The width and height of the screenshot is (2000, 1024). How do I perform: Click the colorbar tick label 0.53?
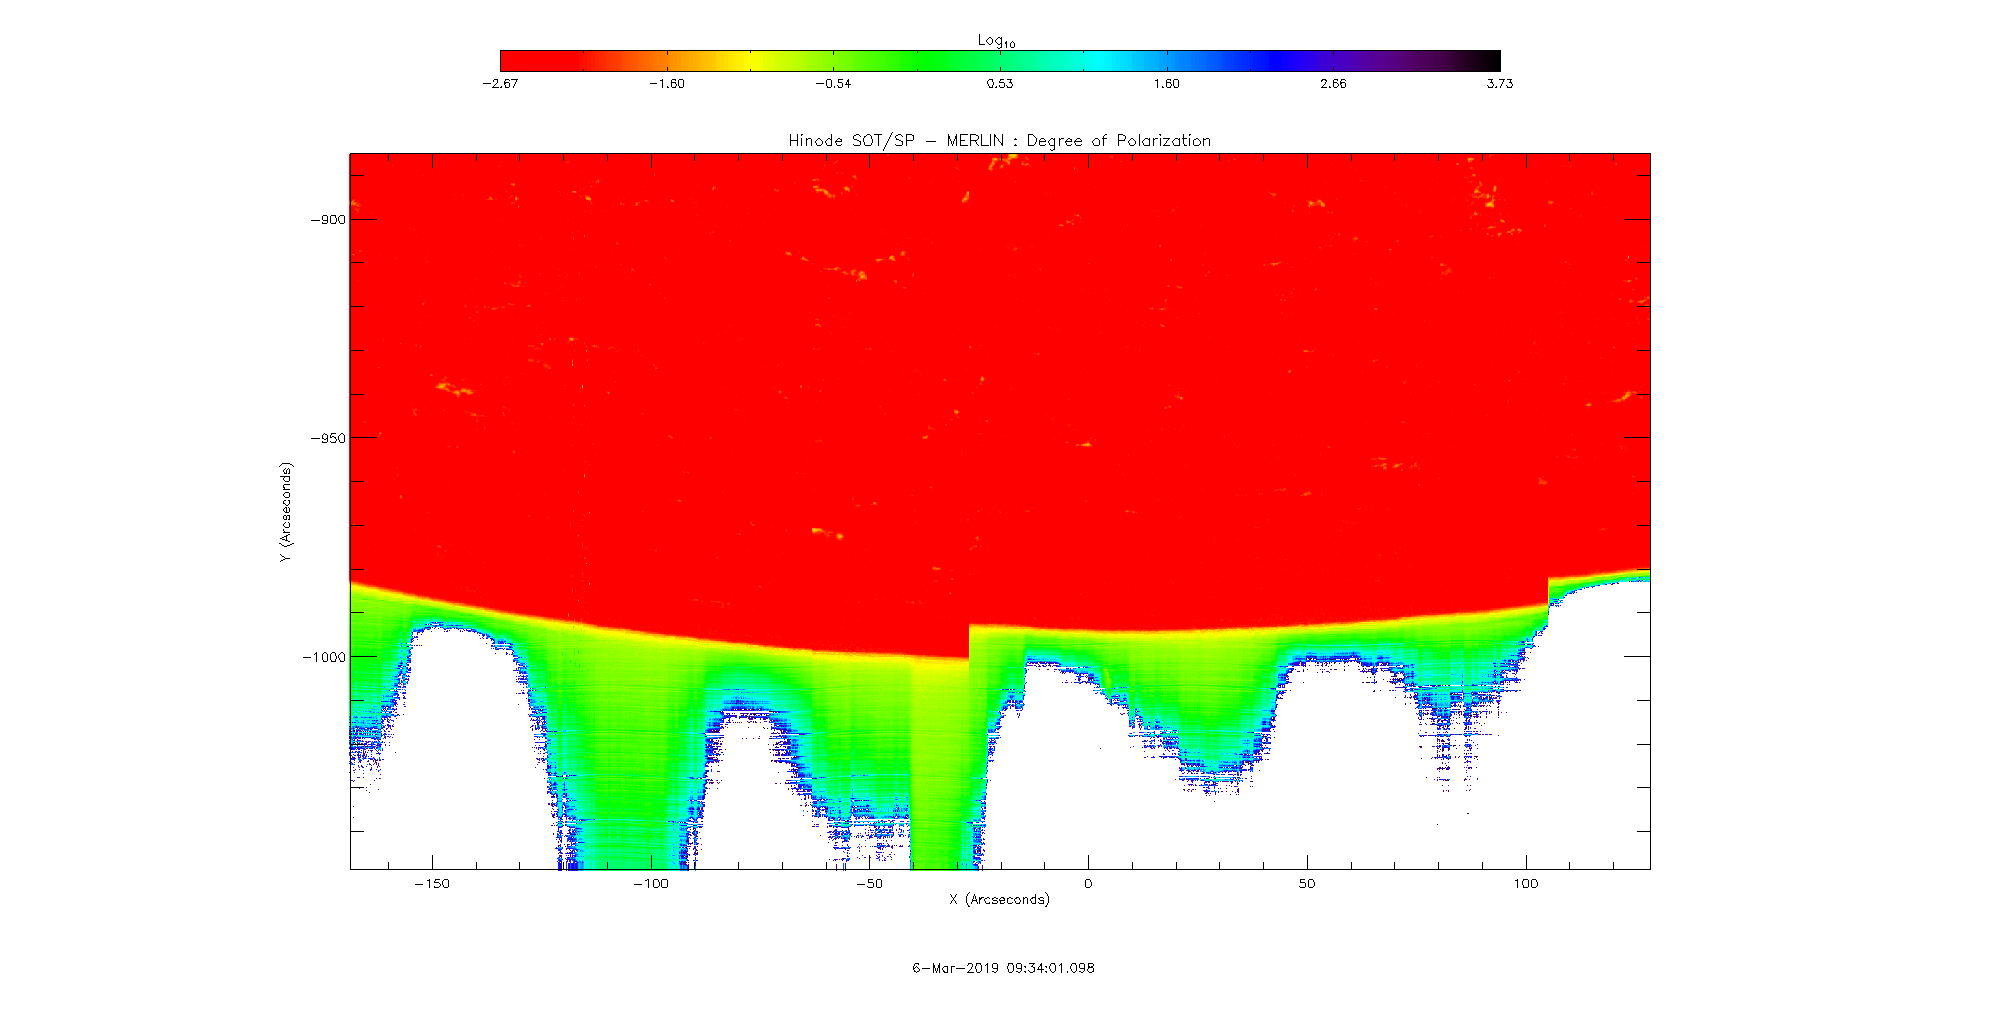(x=1000, y=84)
